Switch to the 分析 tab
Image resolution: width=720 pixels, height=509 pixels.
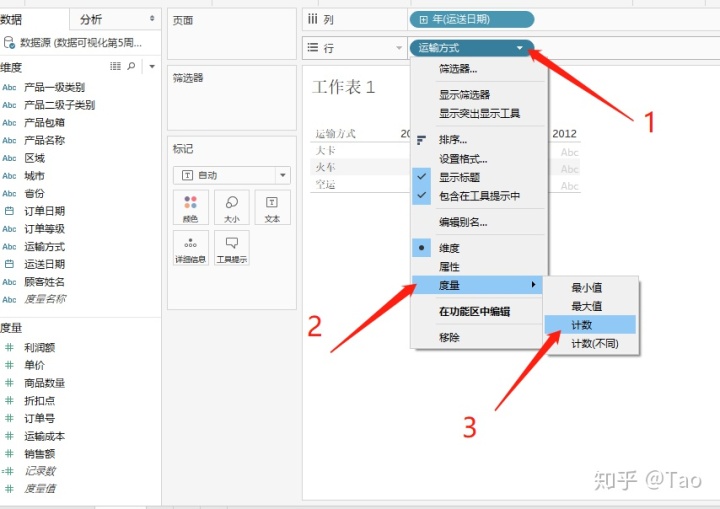[x=91, y=19]
